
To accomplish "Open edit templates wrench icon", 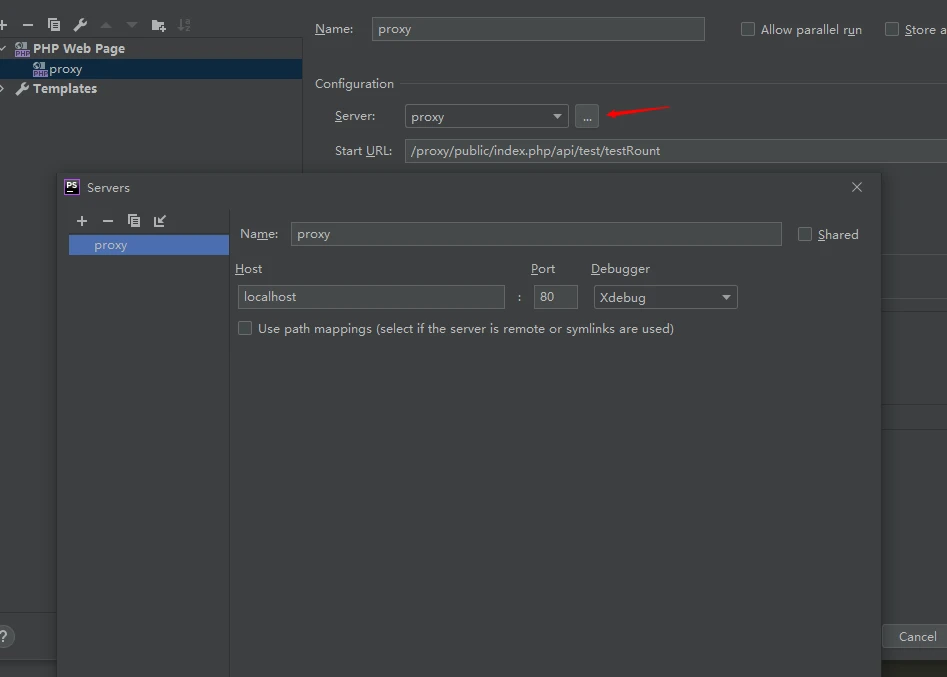I will point(80,25).
